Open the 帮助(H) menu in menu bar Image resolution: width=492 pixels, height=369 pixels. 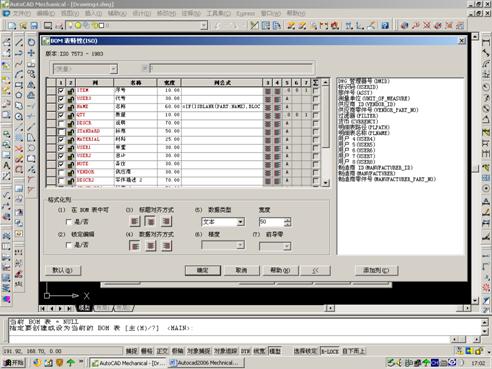coord(296,13)
